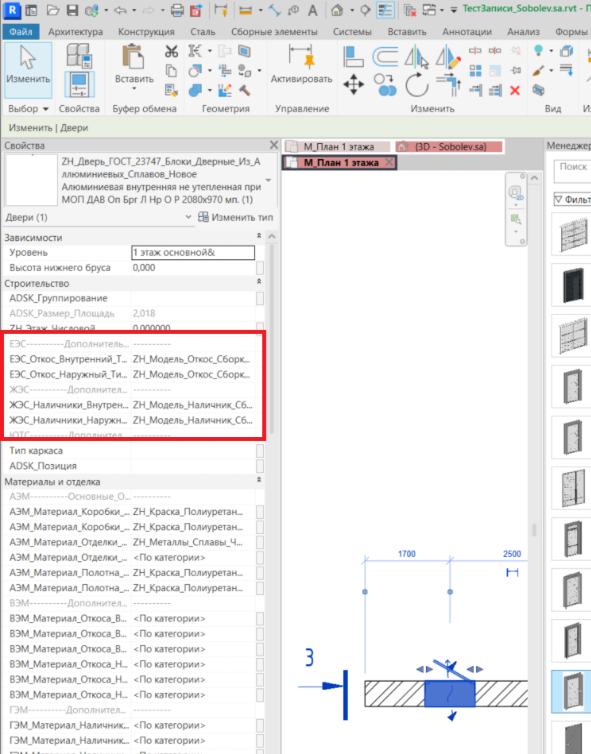Screen dimensions: 591x754
Task: Collapse the Зависимости section
Action: pos(259,236)
